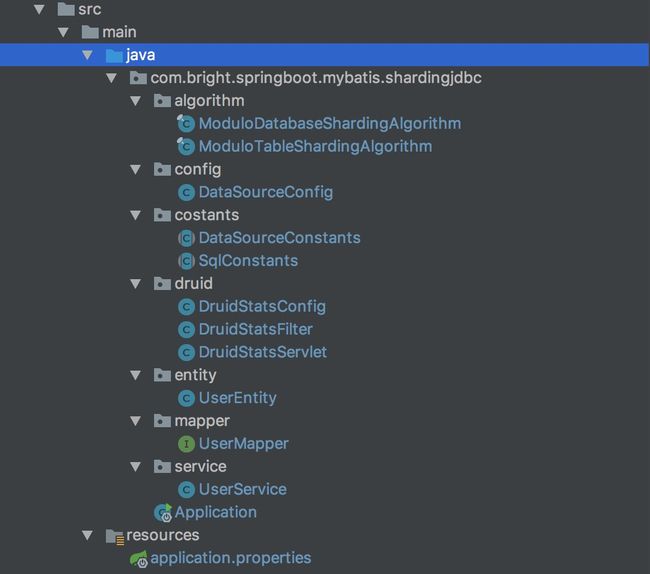This screenshot has width=650, height=574.
Task: Open DruidStatsServlet in the tree
Action: point(263,352)
